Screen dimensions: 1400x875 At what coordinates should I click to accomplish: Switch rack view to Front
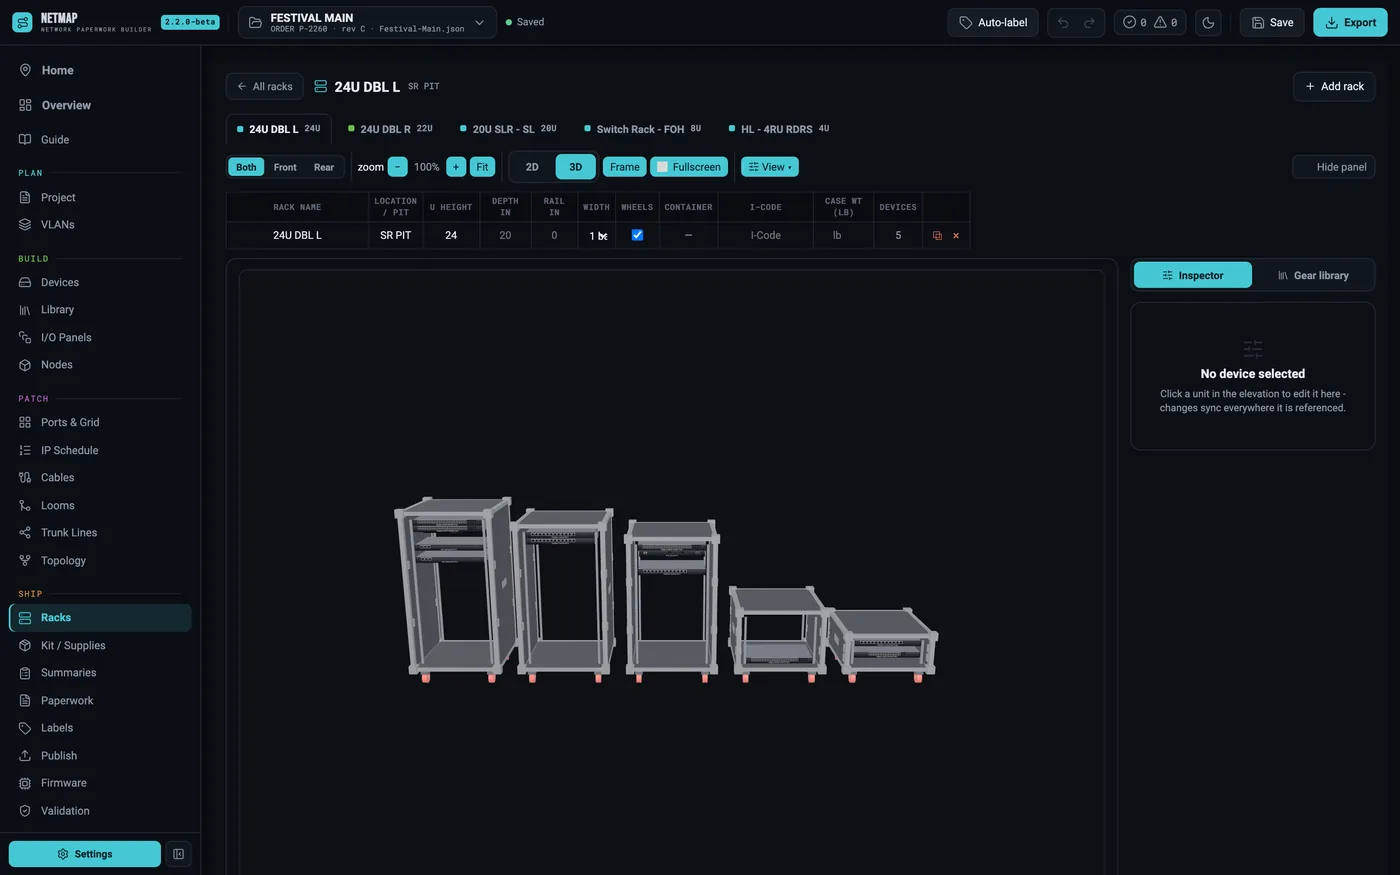click(285, 167)
